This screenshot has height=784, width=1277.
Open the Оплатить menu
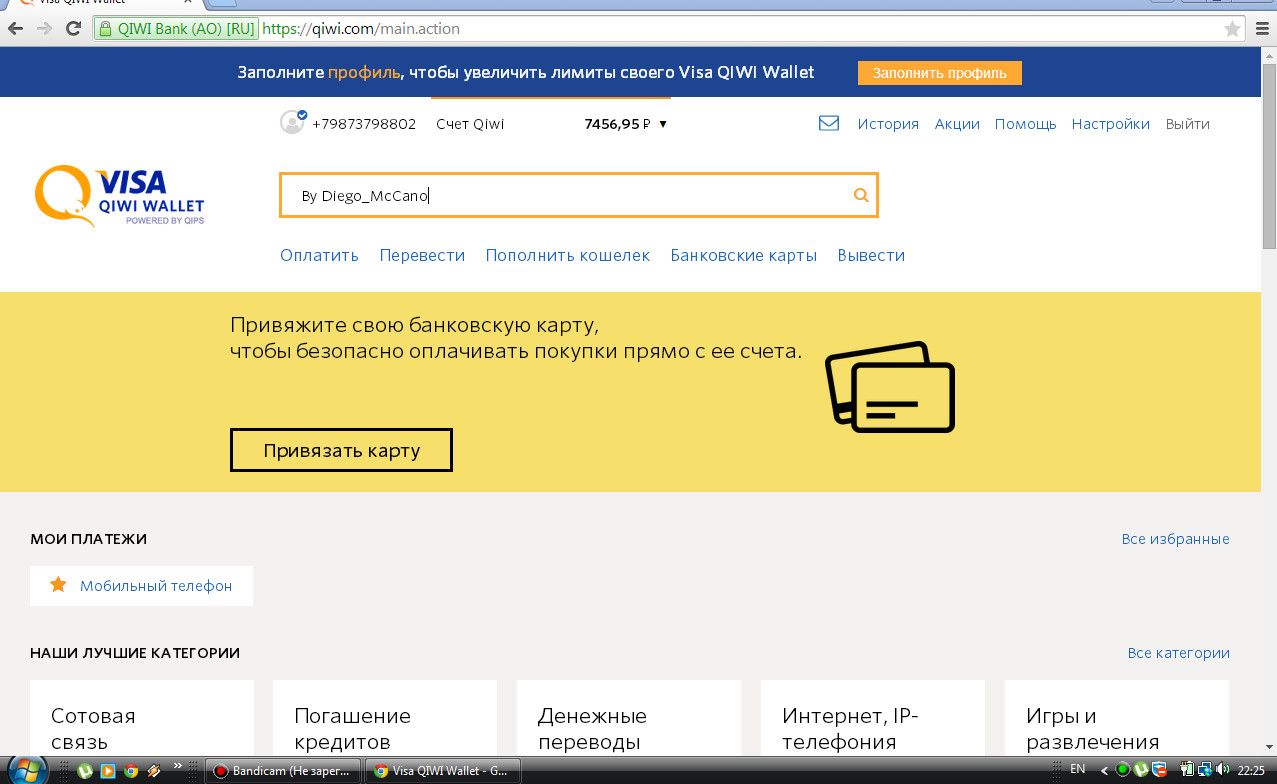pos(319,255)
